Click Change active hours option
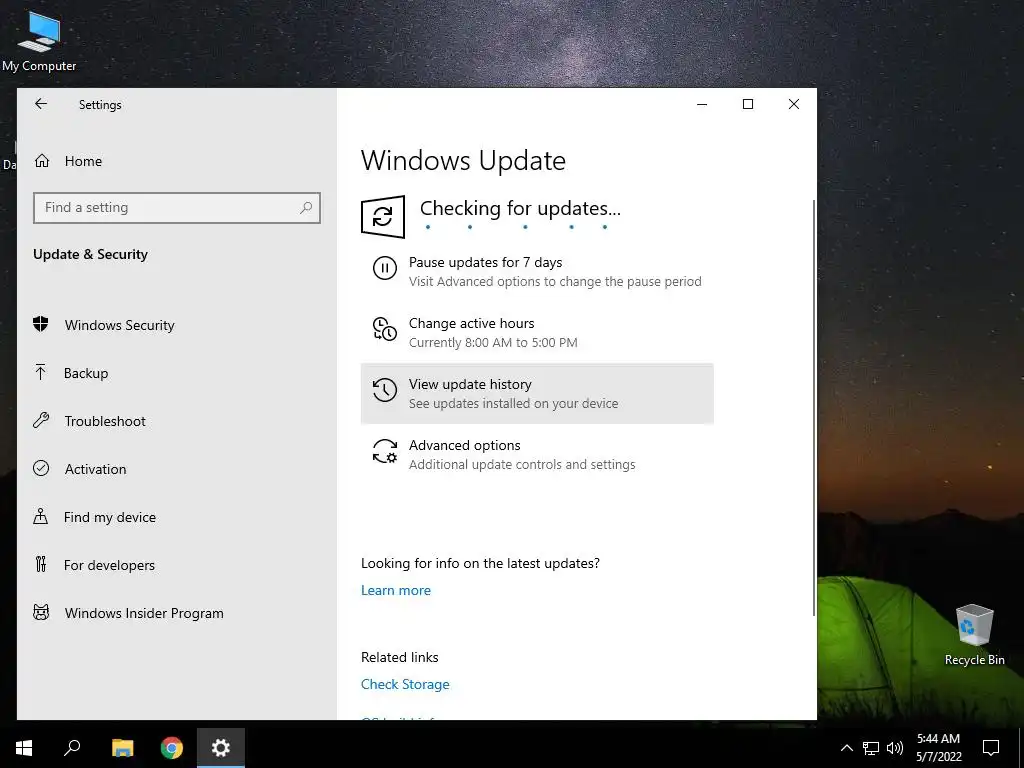Image resolution: width=1024 pixels, height=768 pixels. tap(537, 332)
